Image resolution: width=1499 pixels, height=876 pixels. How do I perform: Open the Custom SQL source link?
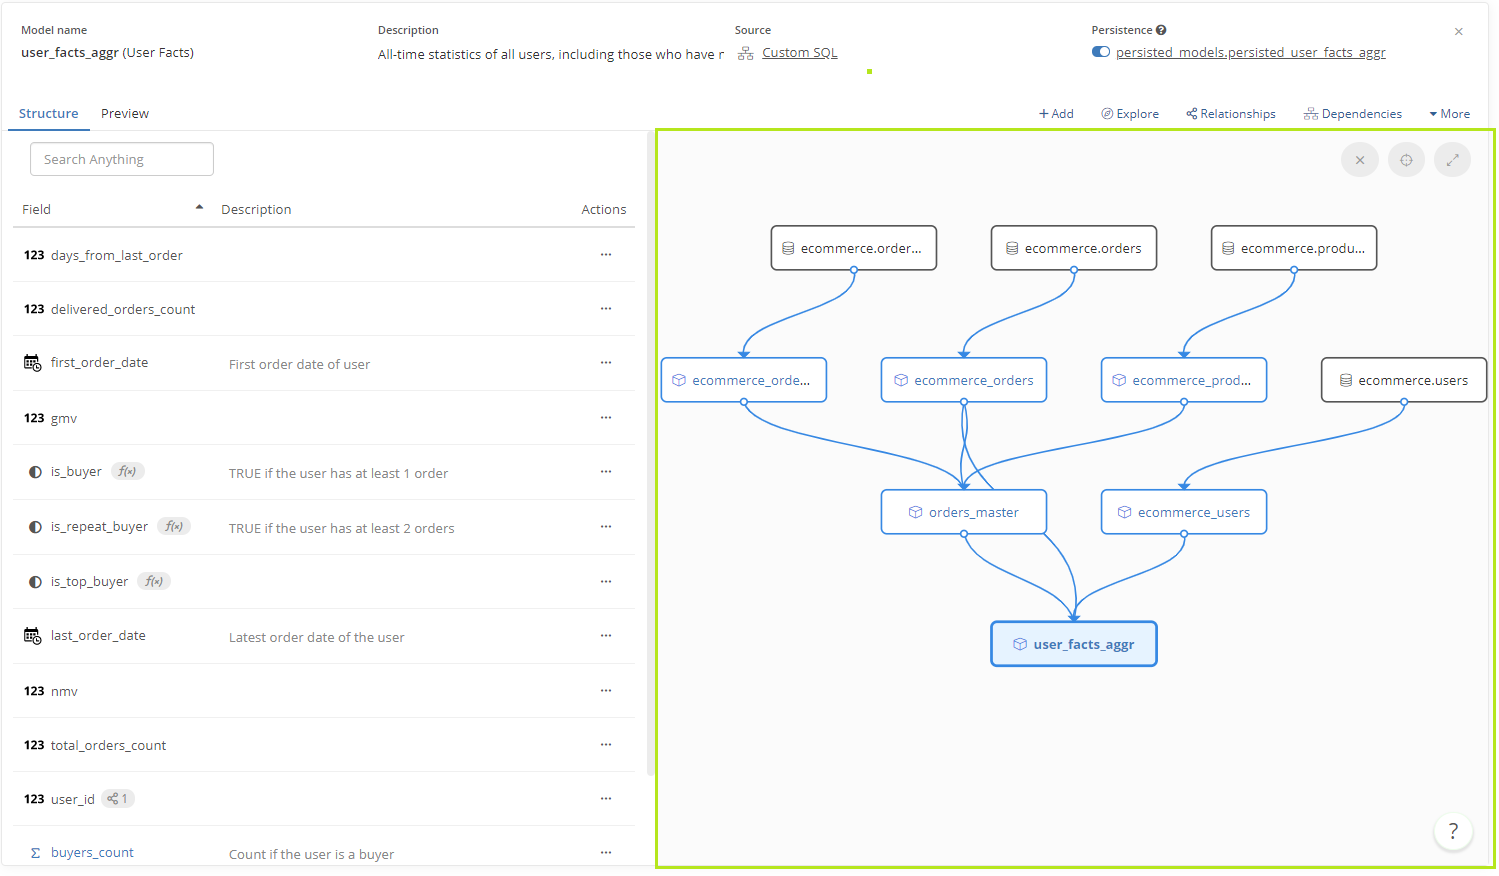click(799, 53)
